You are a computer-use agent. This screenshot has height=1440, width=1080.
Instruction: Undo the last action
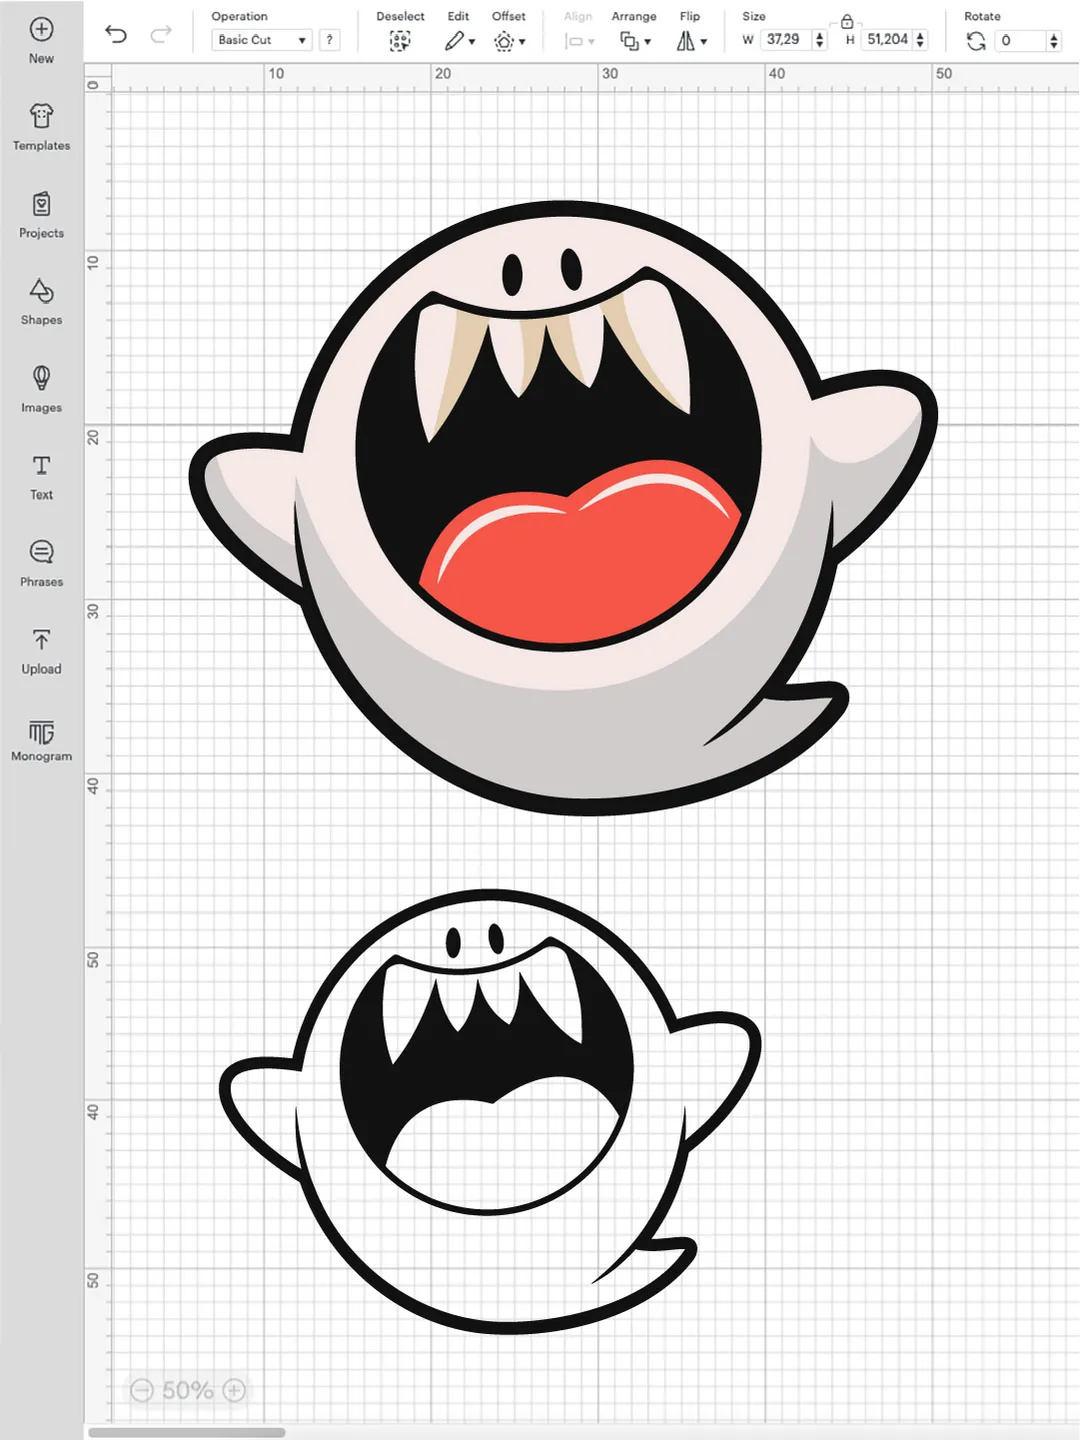[x=116, y=35]
